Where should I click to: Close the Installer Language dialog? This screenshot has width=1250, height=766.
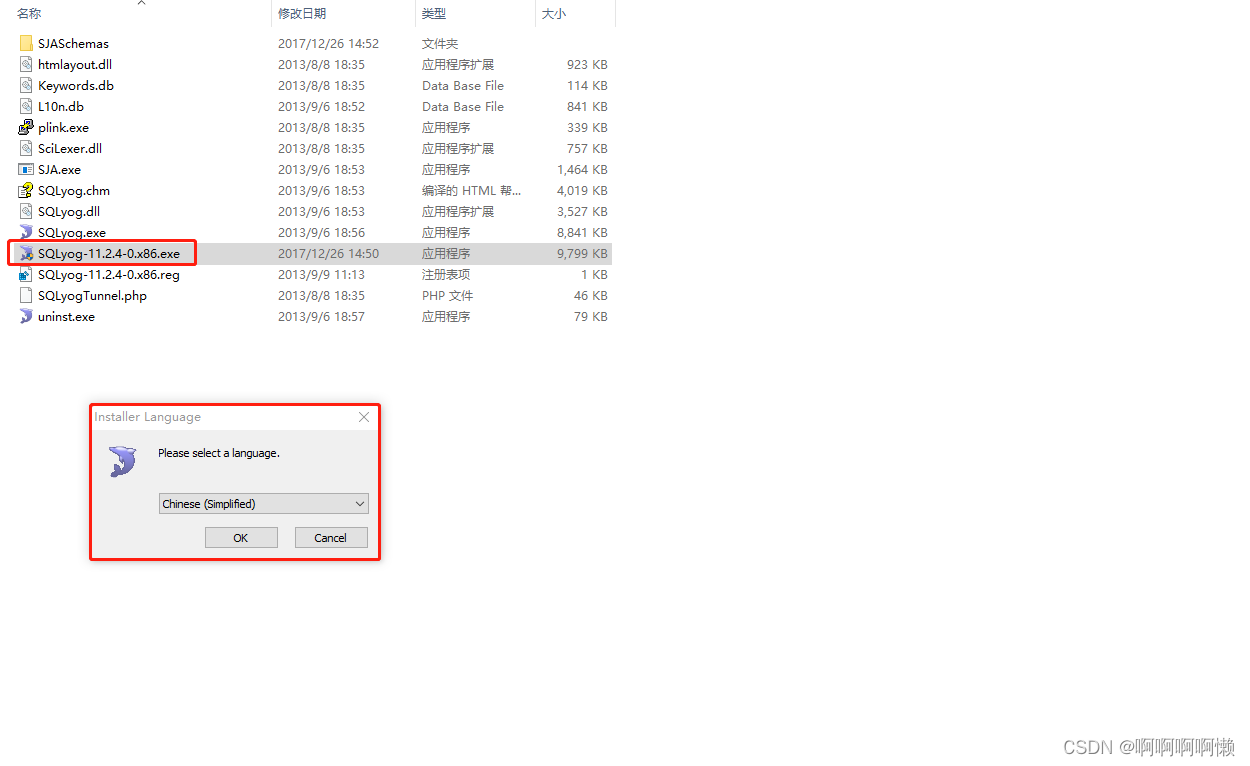tap(364, 417)
